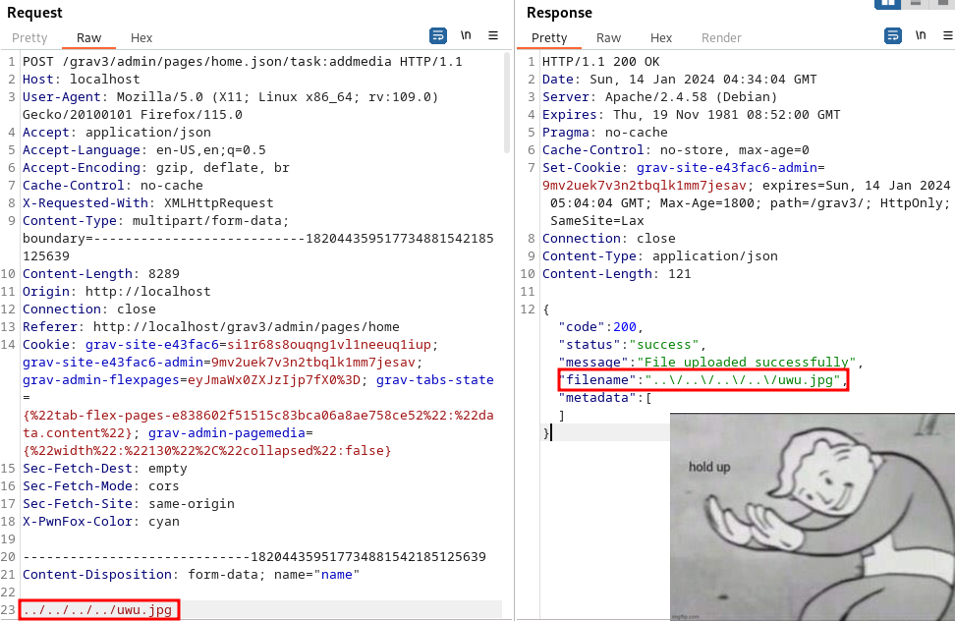Click the "code":200 JSON line

tap(601, 327)
